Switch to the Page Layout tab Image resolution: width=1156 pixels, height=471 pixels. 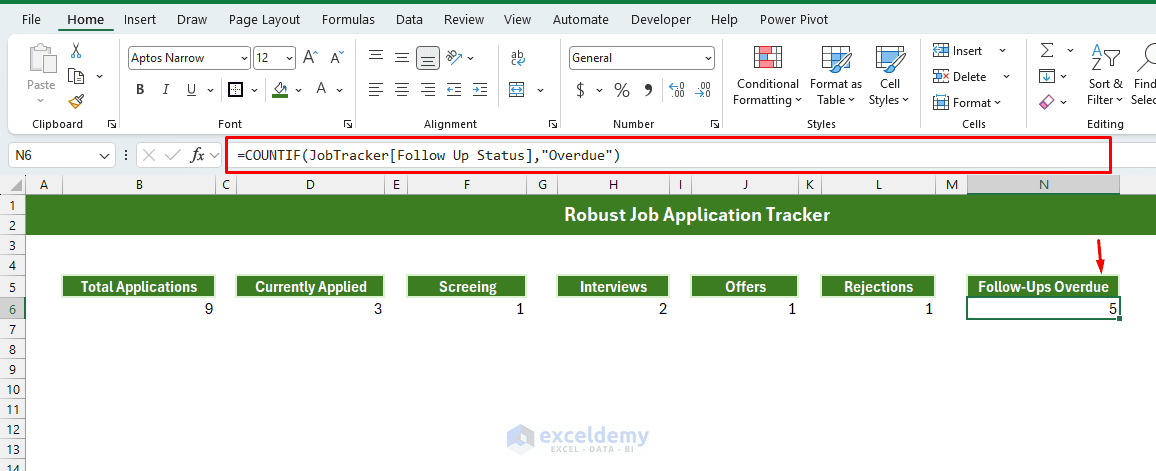(x=265, y=20)
